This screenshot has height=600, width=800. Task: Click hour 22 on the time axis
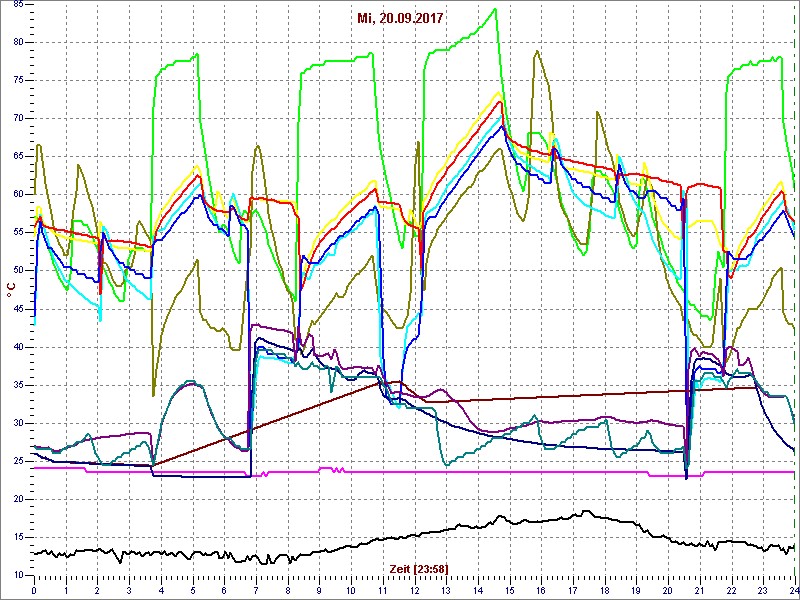(731, 590)
